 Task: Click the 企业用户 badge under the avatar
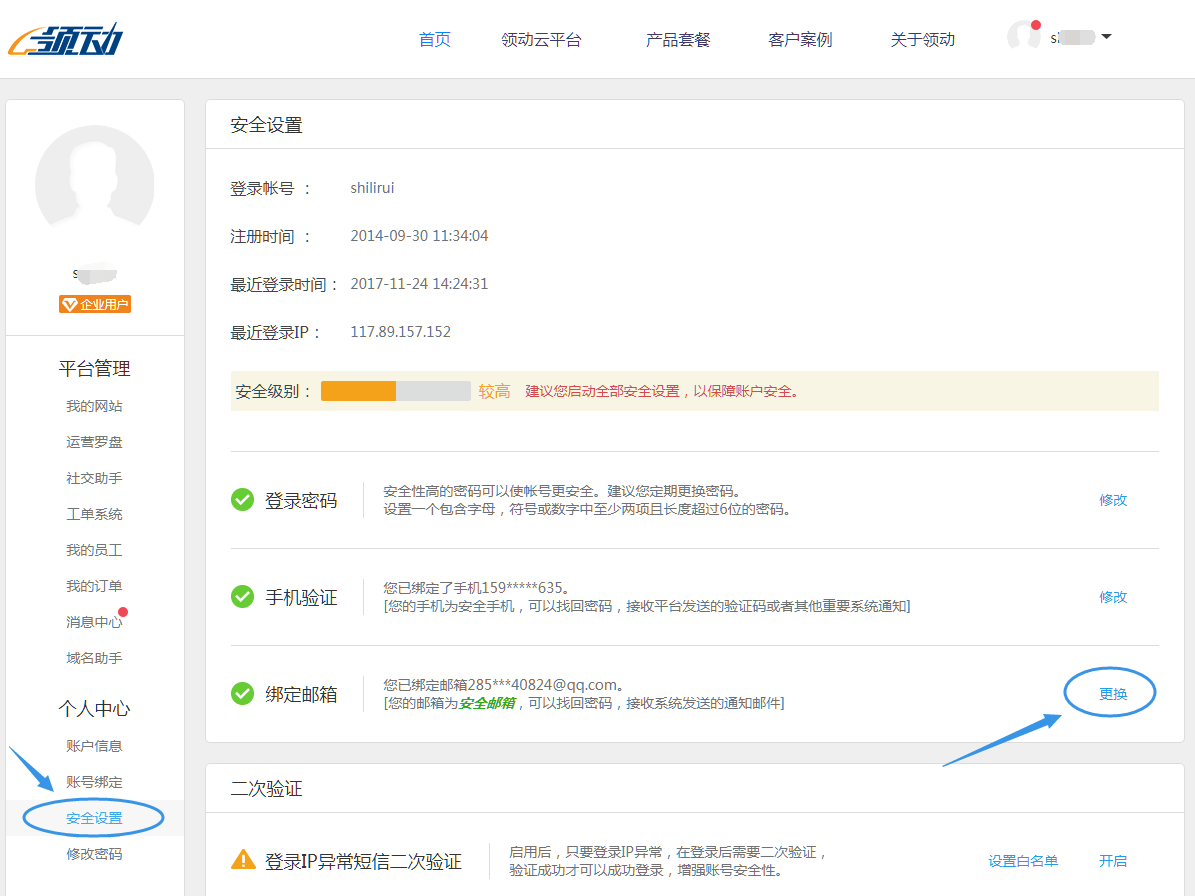pyautogui.click(x=94, y=304)
